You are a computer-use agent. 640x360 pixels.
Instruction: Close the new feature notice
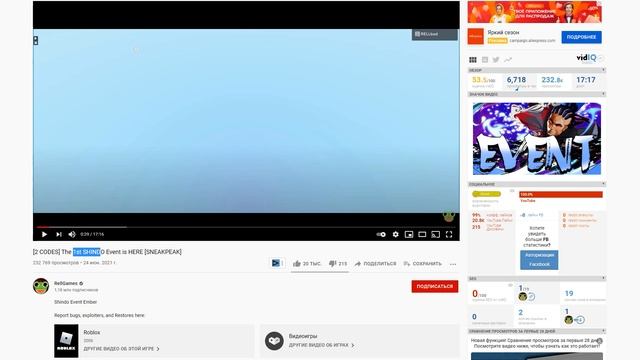point(600,341)
